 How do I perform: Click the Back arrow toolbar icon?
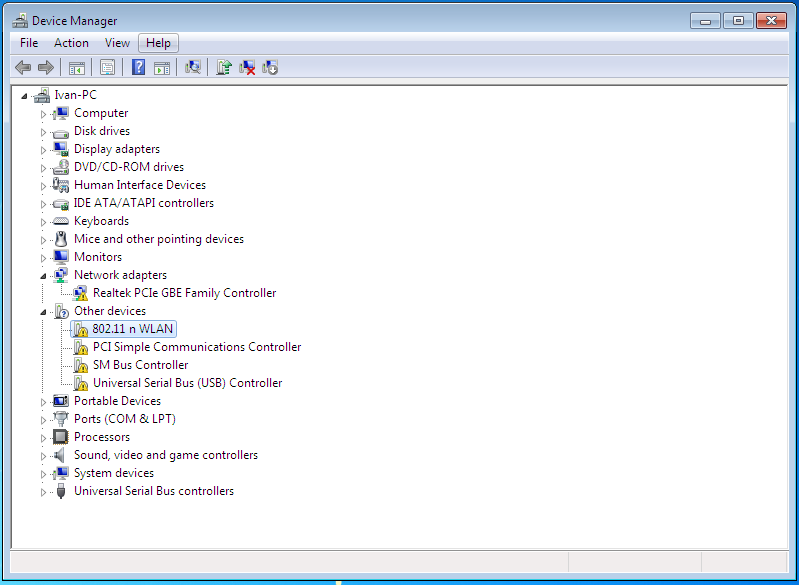coord(23,67)
